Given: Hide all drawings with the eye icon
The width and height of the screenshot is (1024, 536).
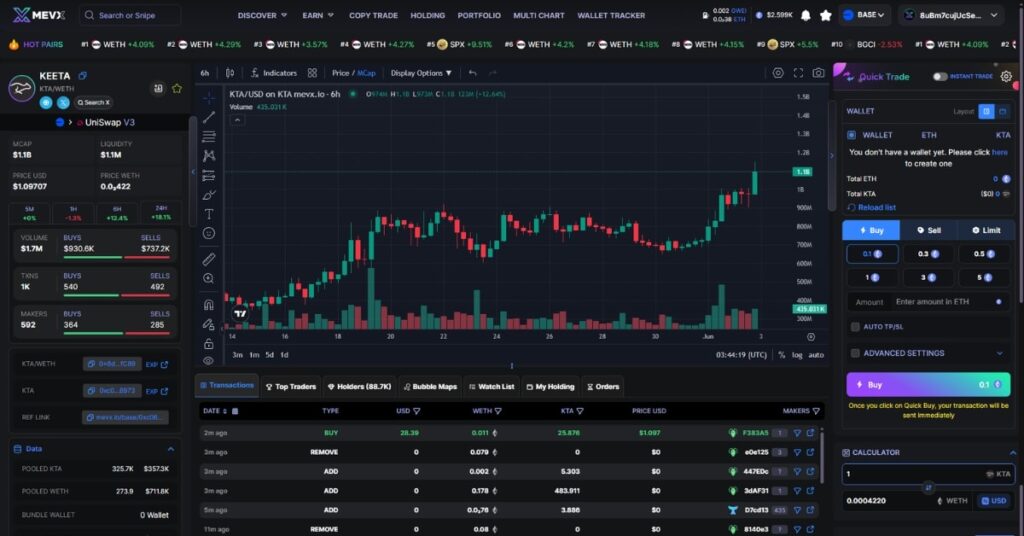Looking at the screenshot, I should point(209,360).
